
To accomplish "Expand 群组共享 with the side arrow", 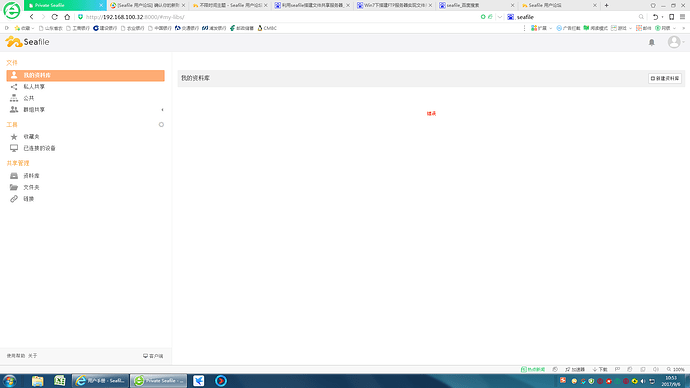I will coord(162,110).
